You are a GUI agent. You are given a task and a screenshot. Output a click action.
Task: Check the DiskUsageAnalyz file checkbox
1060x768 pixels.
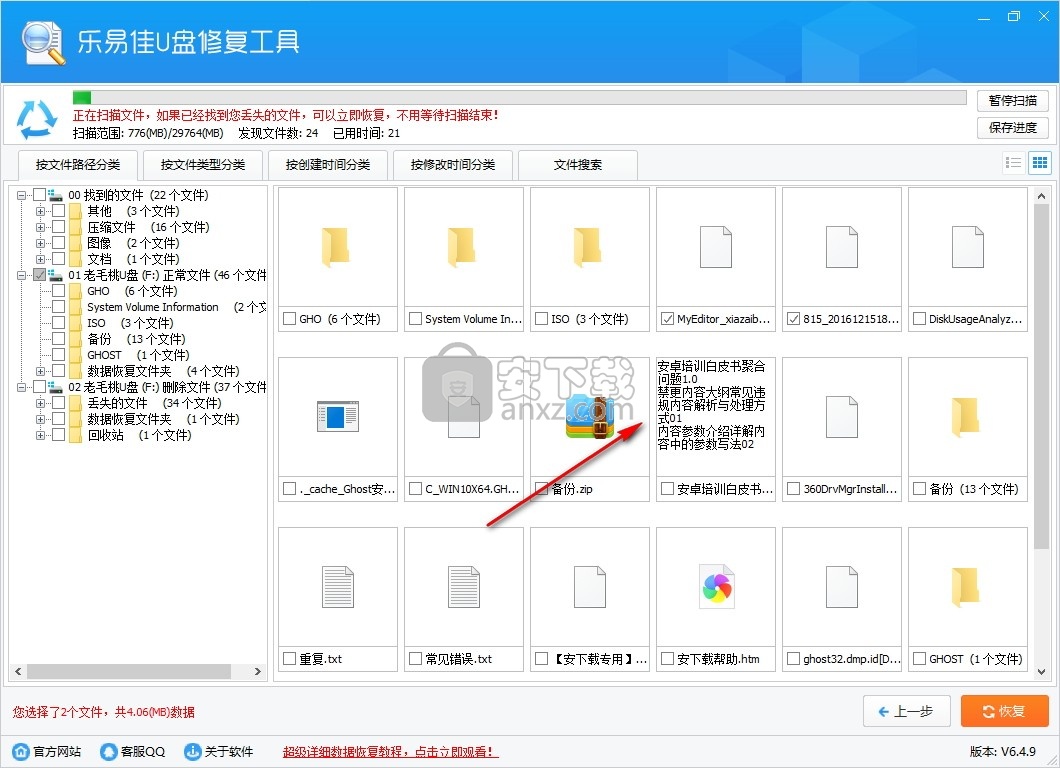point(919,318)
